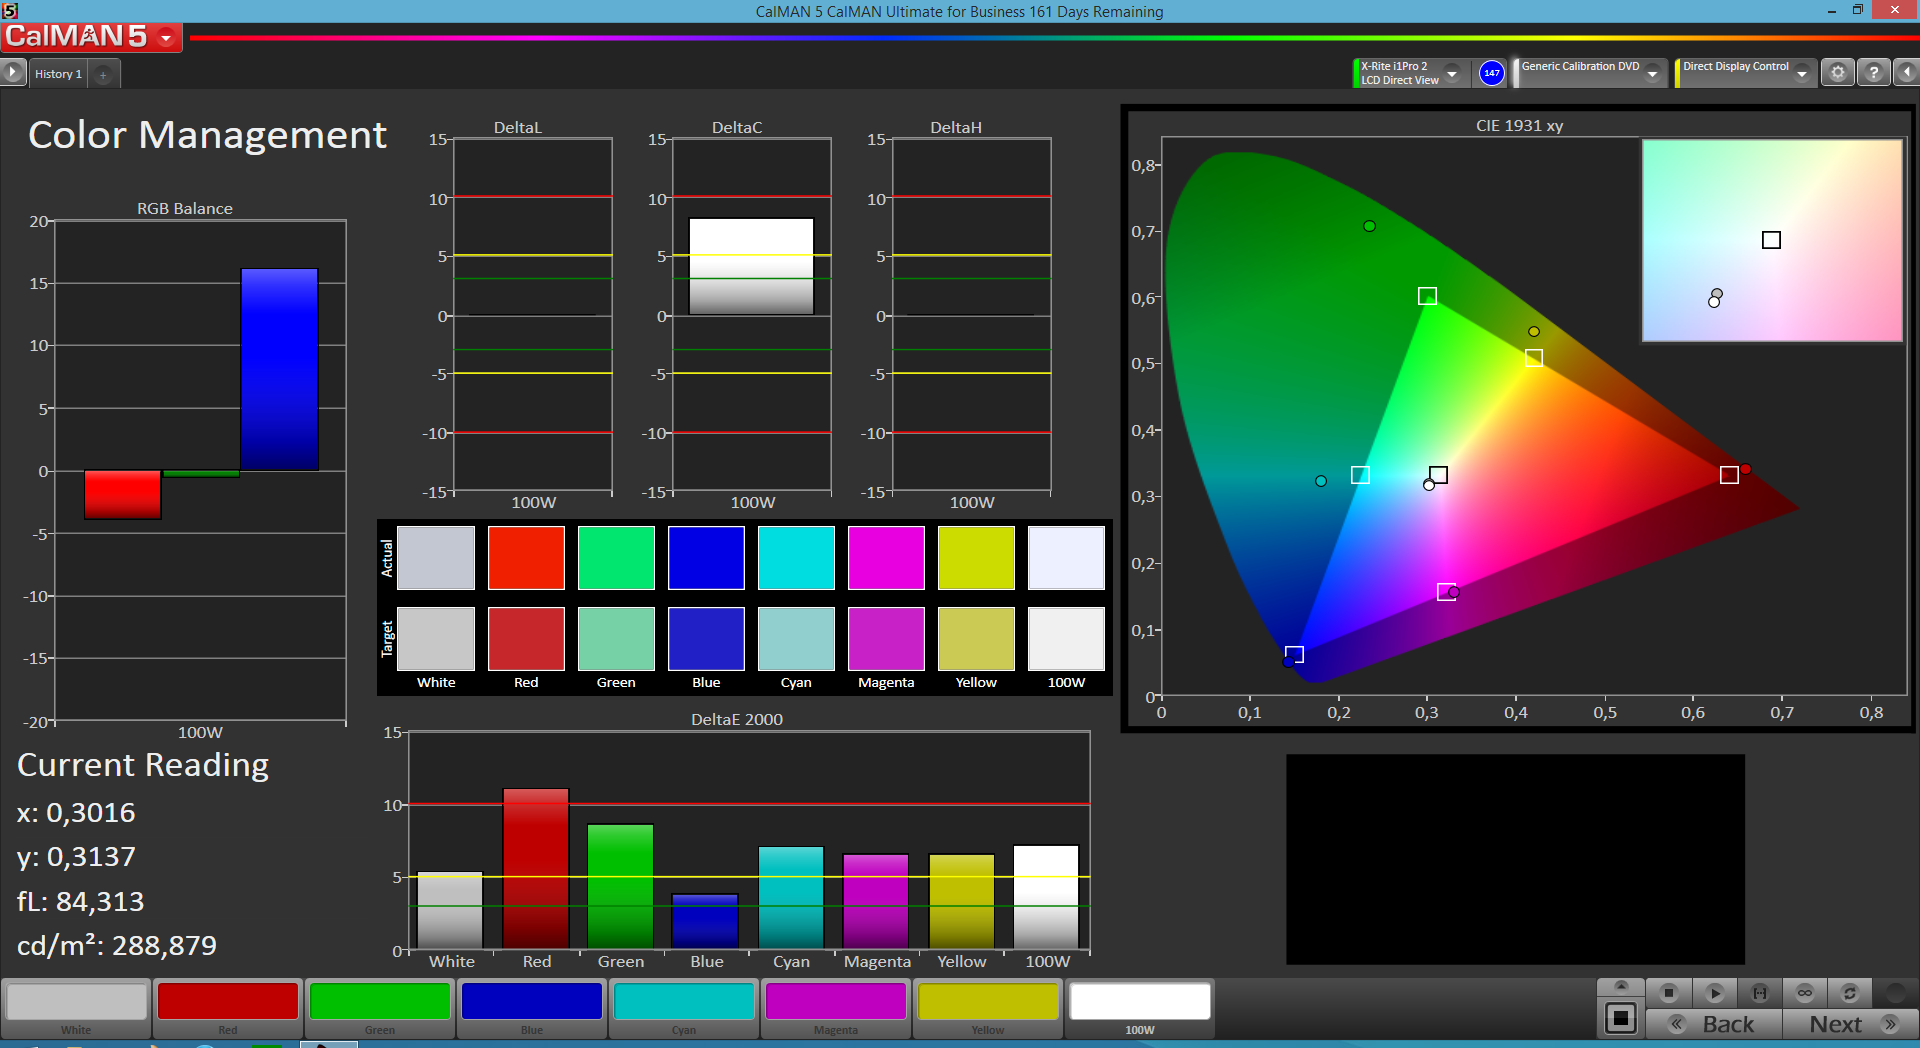Click the x: 0,3016 reading

tap(76, 812)
